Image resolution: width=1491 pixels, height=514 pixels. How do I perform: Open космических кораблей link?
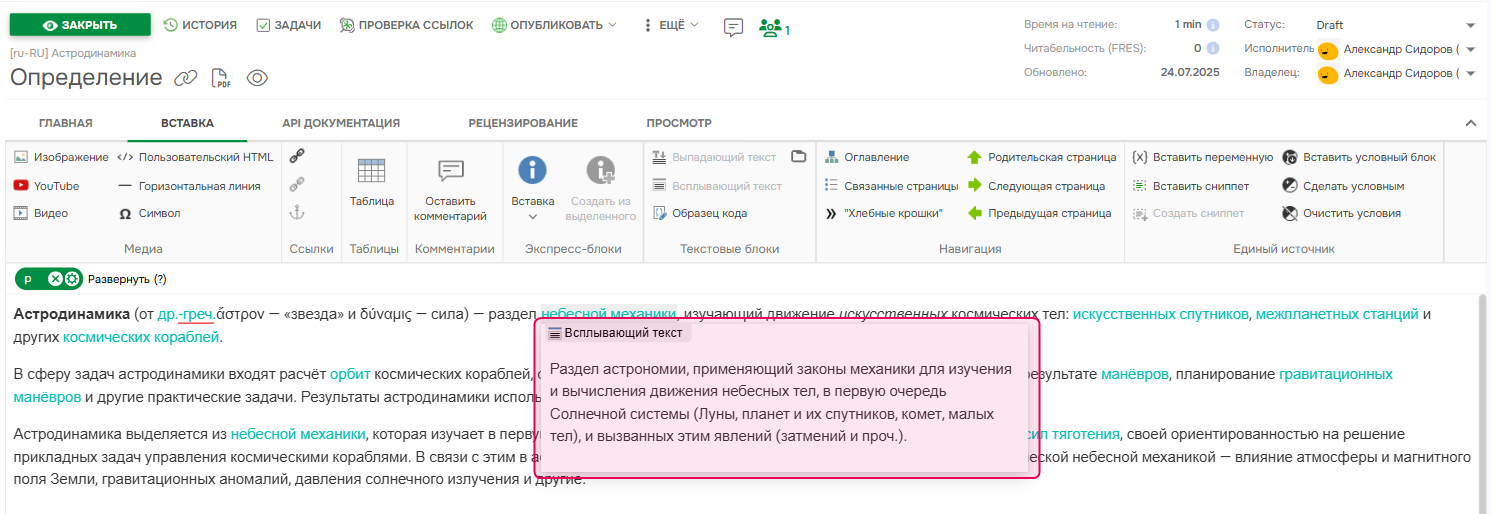tap(140, 337)
